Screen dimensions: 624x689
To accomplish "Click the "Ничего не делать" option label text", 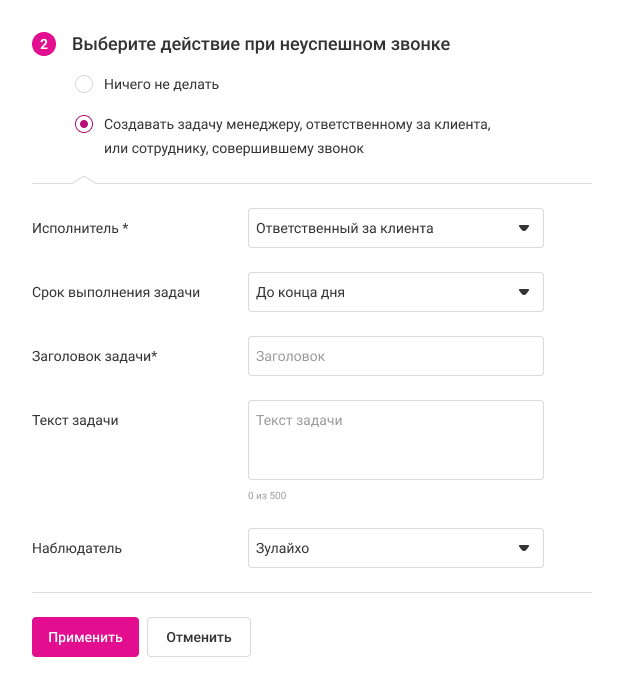I will [161, 84].
